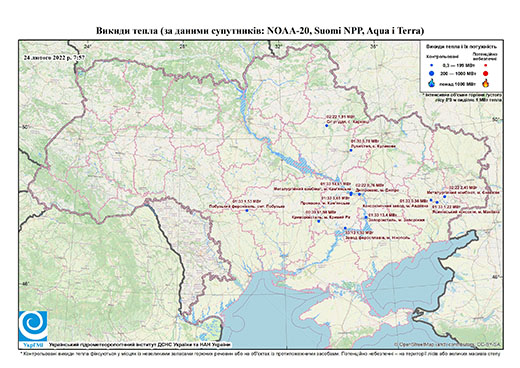Click the footnote about controlled heat emissions

tap(260, 353)
